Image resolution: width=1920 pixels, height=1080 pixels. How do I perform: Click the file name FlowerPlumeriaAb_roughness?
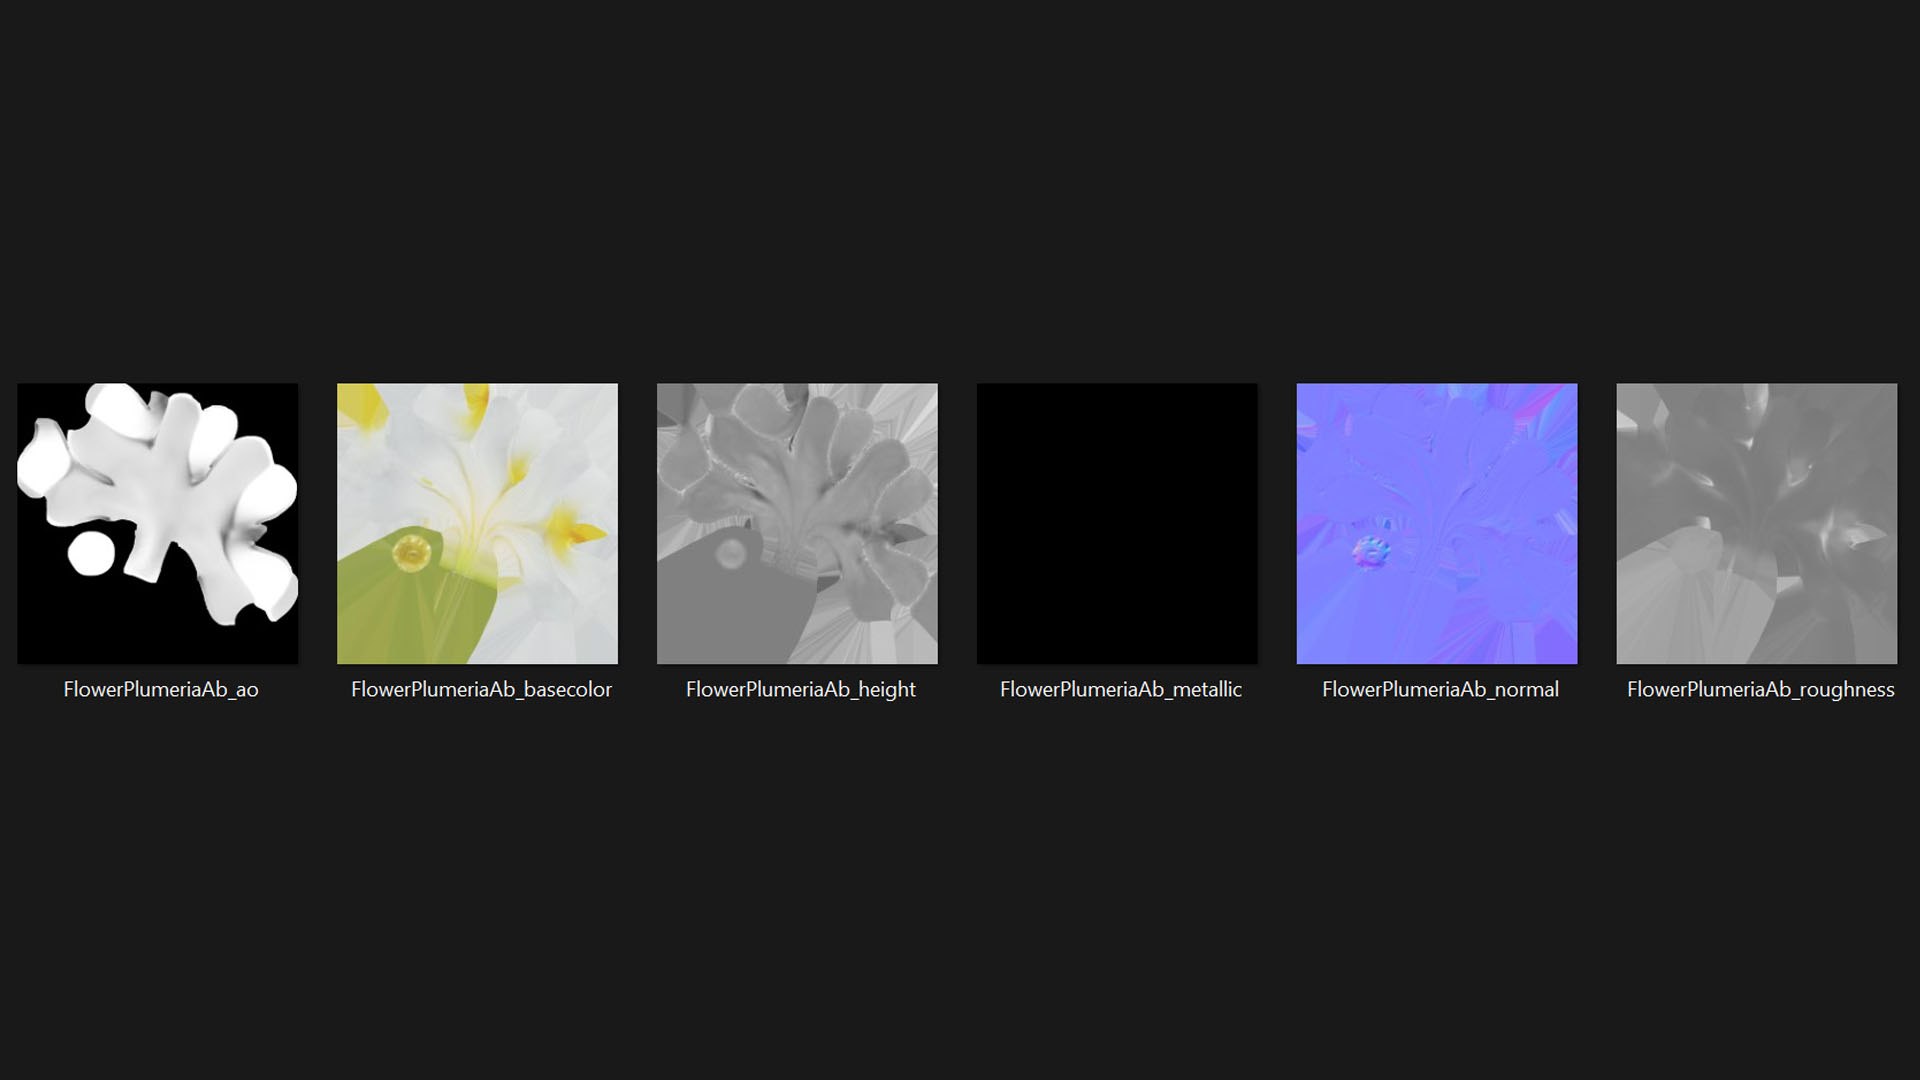(1760, 689)
